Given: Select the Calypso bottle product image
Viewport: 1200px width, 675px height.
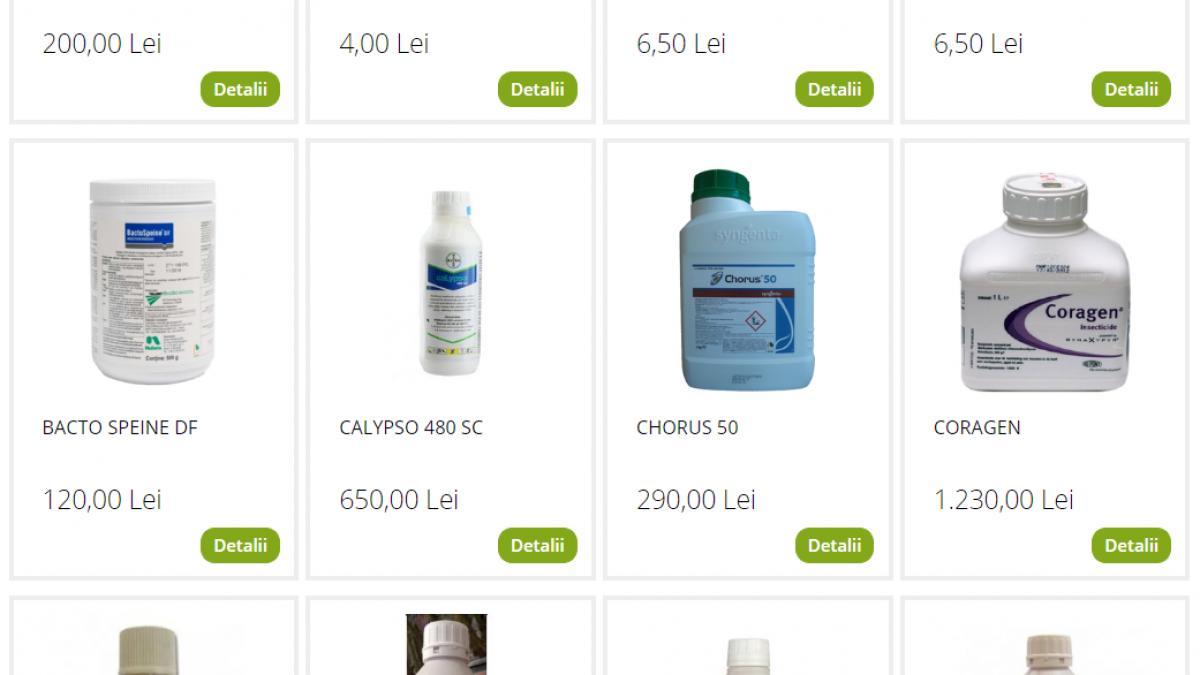Looking at the screenshot, I should coord(450,283).
